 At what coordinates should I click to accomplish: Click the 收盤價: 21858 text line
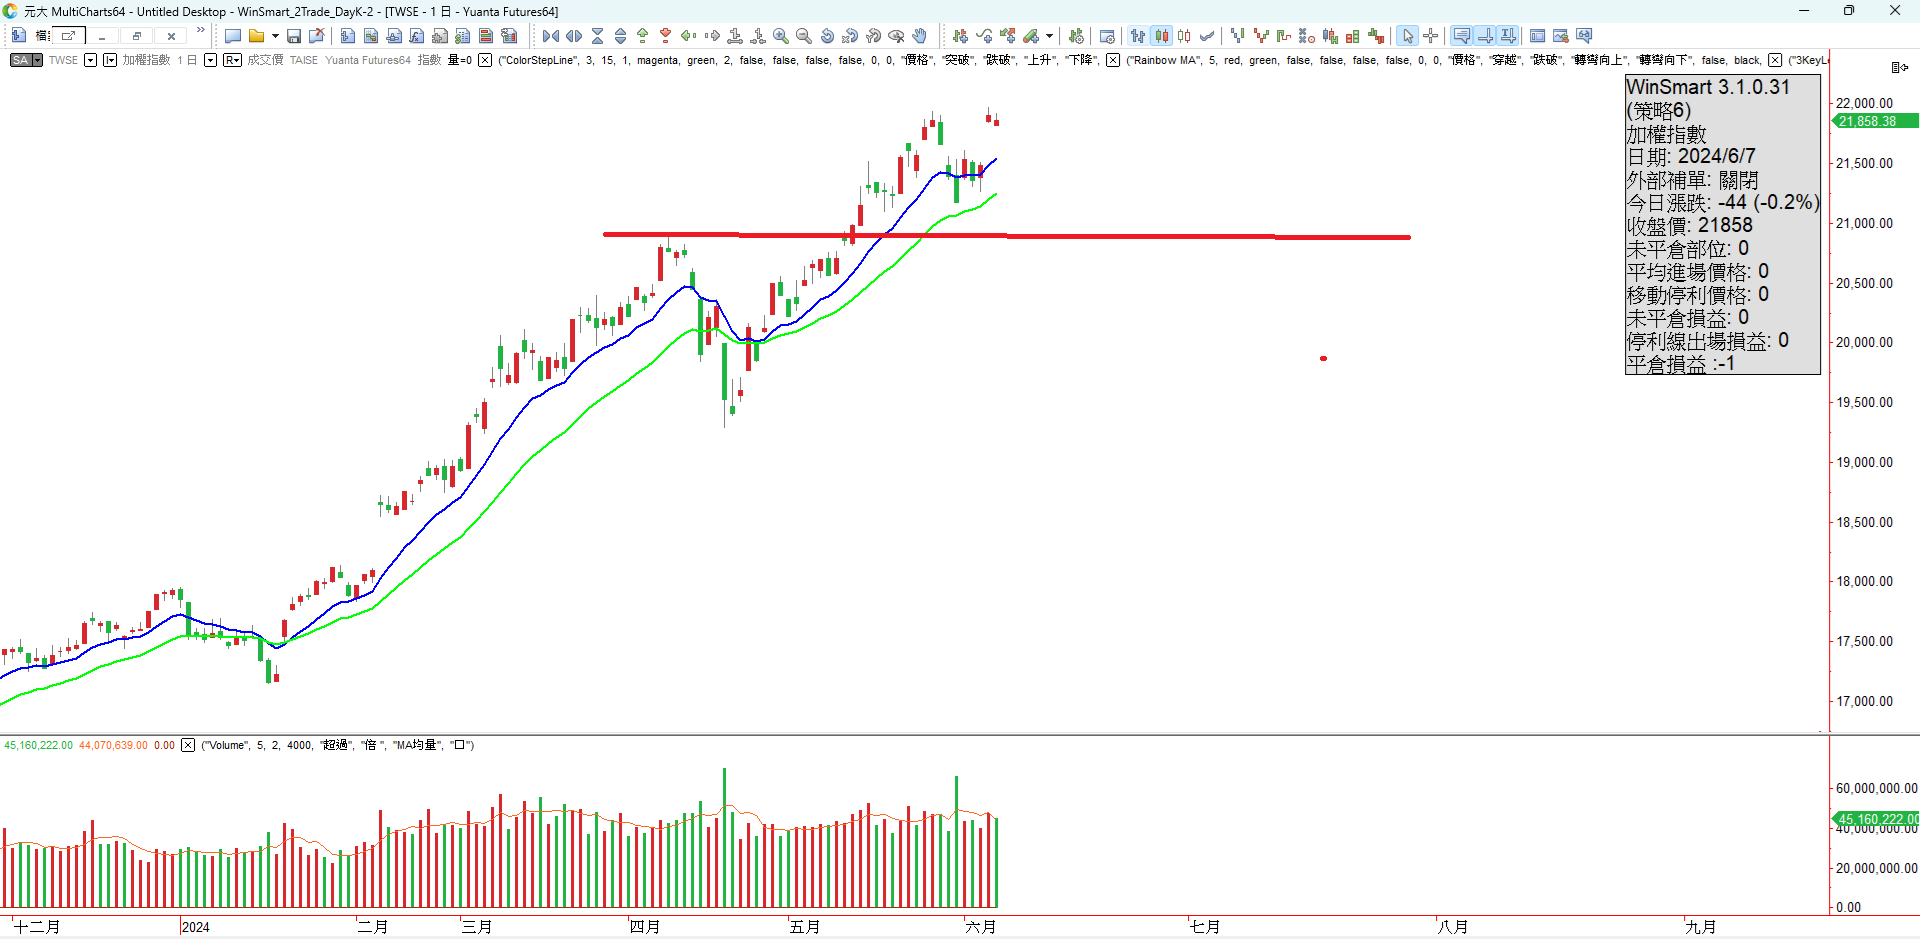click(x=1690, y=225)
